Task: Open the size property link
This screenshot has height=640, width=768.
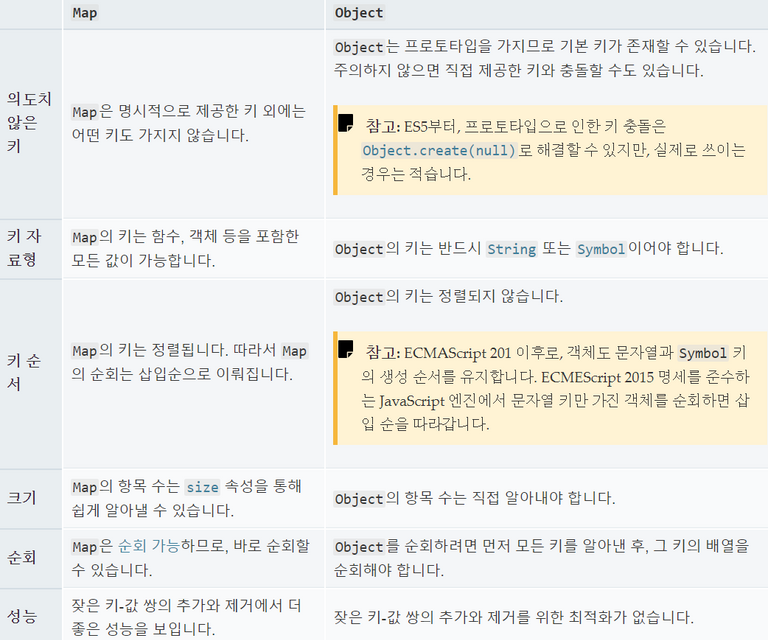Action: (202, 487)
